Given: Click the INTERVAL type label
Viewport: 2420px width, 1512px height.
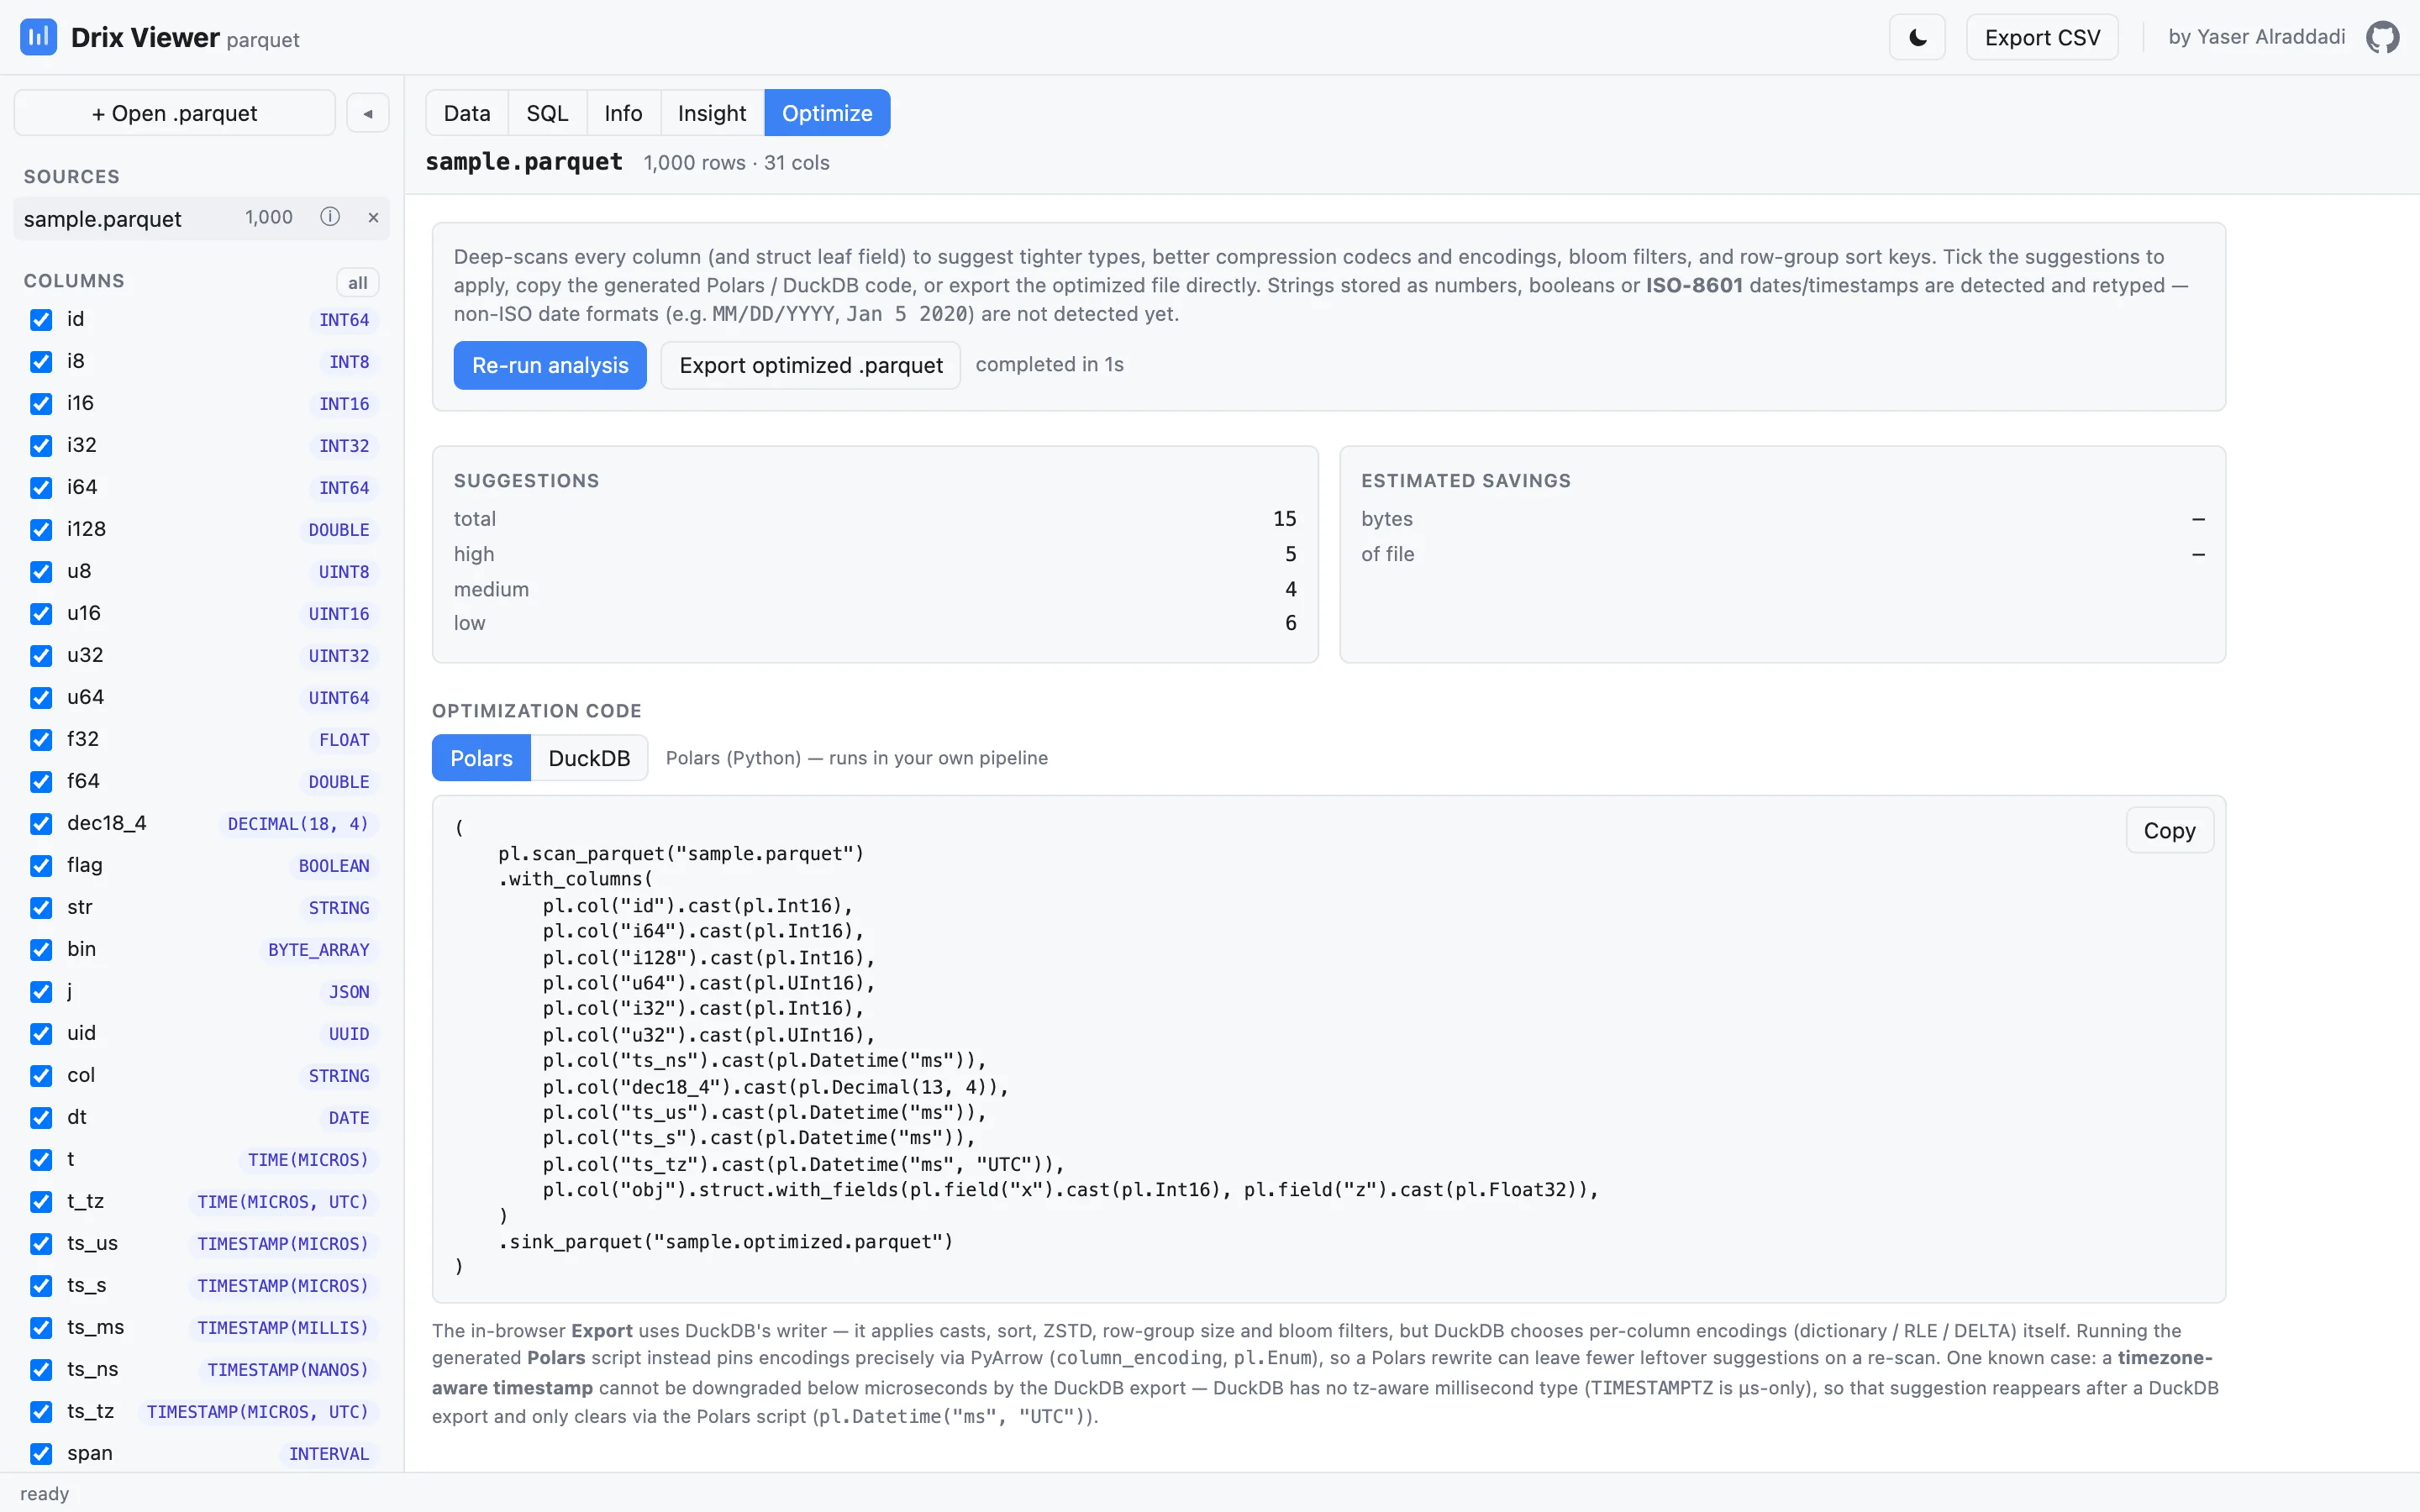Looking at the screenshot, I should 329,1454.
